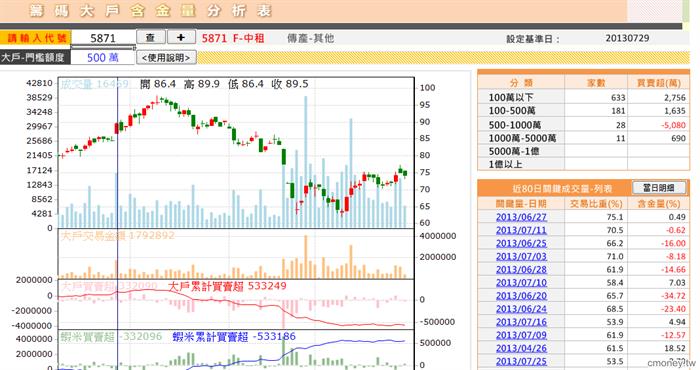Click the 成交量 volume chart label
Screen dimensions: 700x370
pyautogui.click(x=94, y=84)
